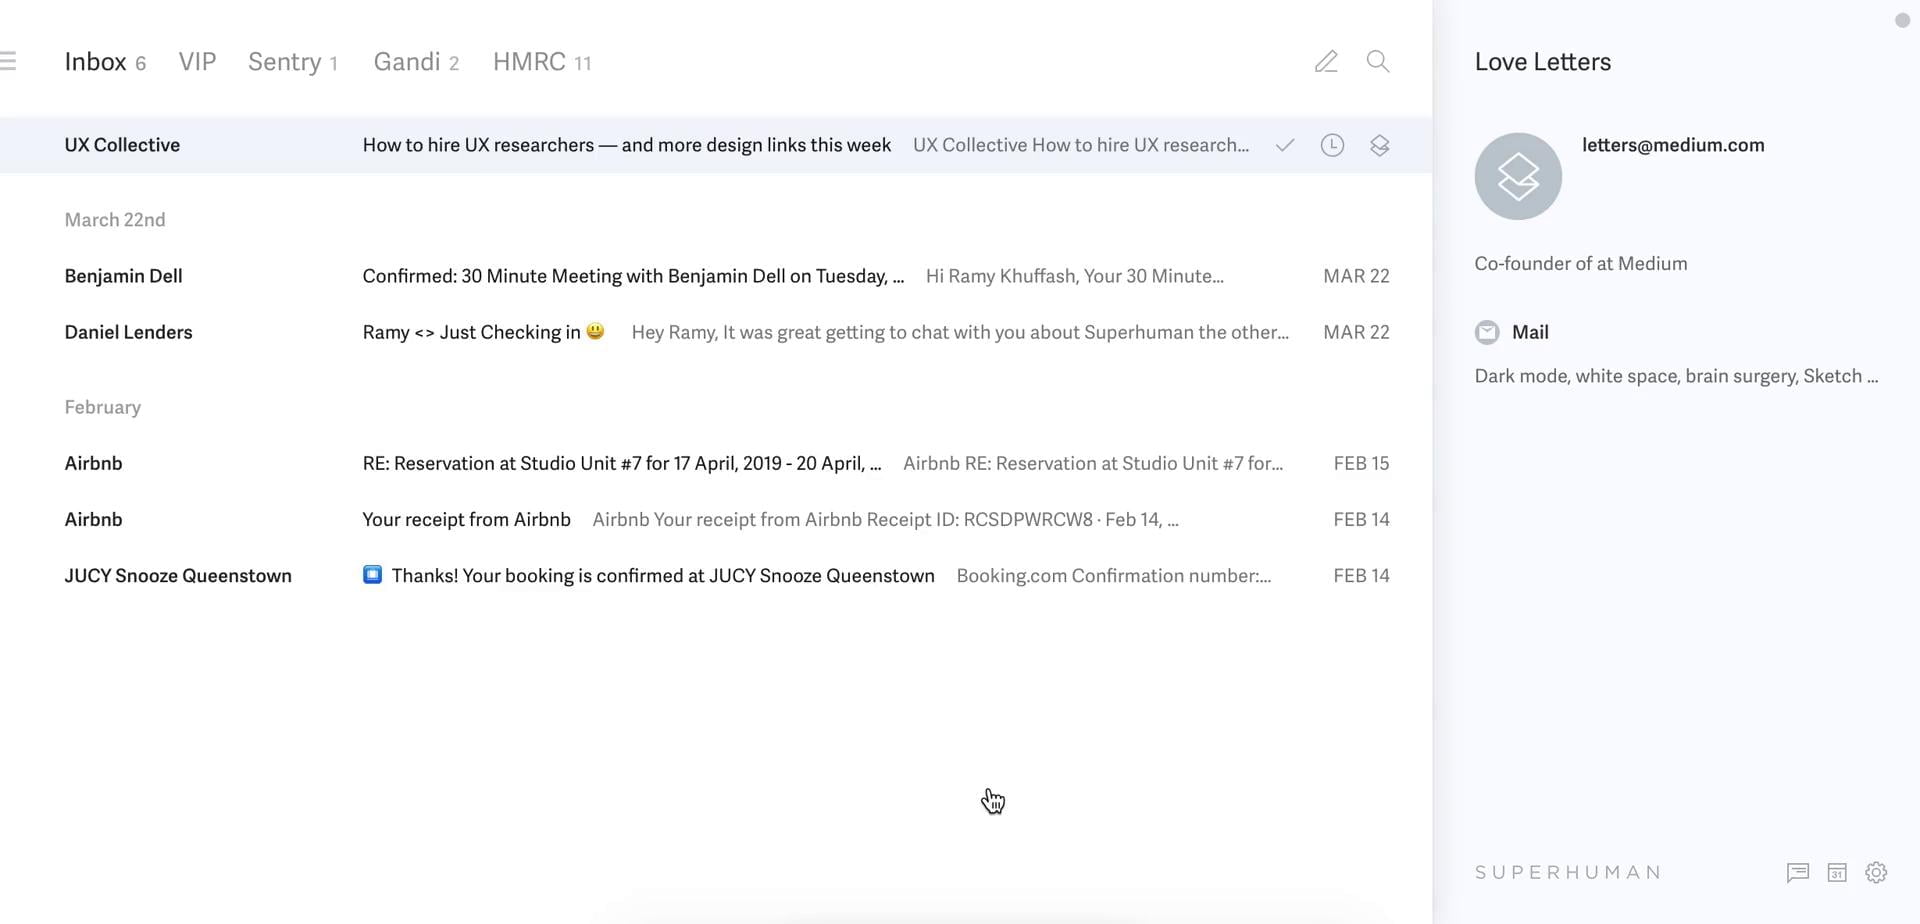Click the MAR 22 date on Daniel Lenders row
Screen dimensions: 1920x924
[1356, 332]
